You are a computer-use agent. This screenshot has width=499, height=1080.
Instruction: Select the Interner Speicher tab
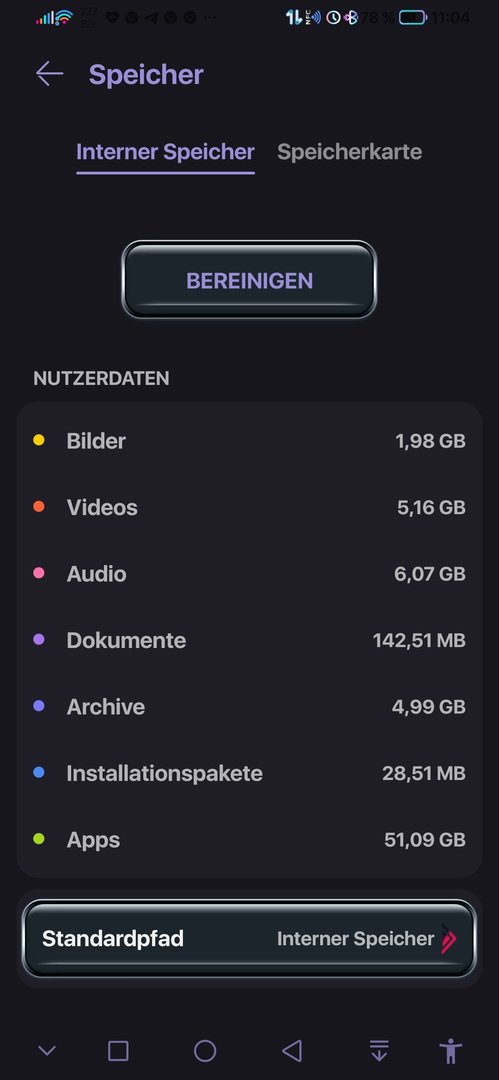165,152
